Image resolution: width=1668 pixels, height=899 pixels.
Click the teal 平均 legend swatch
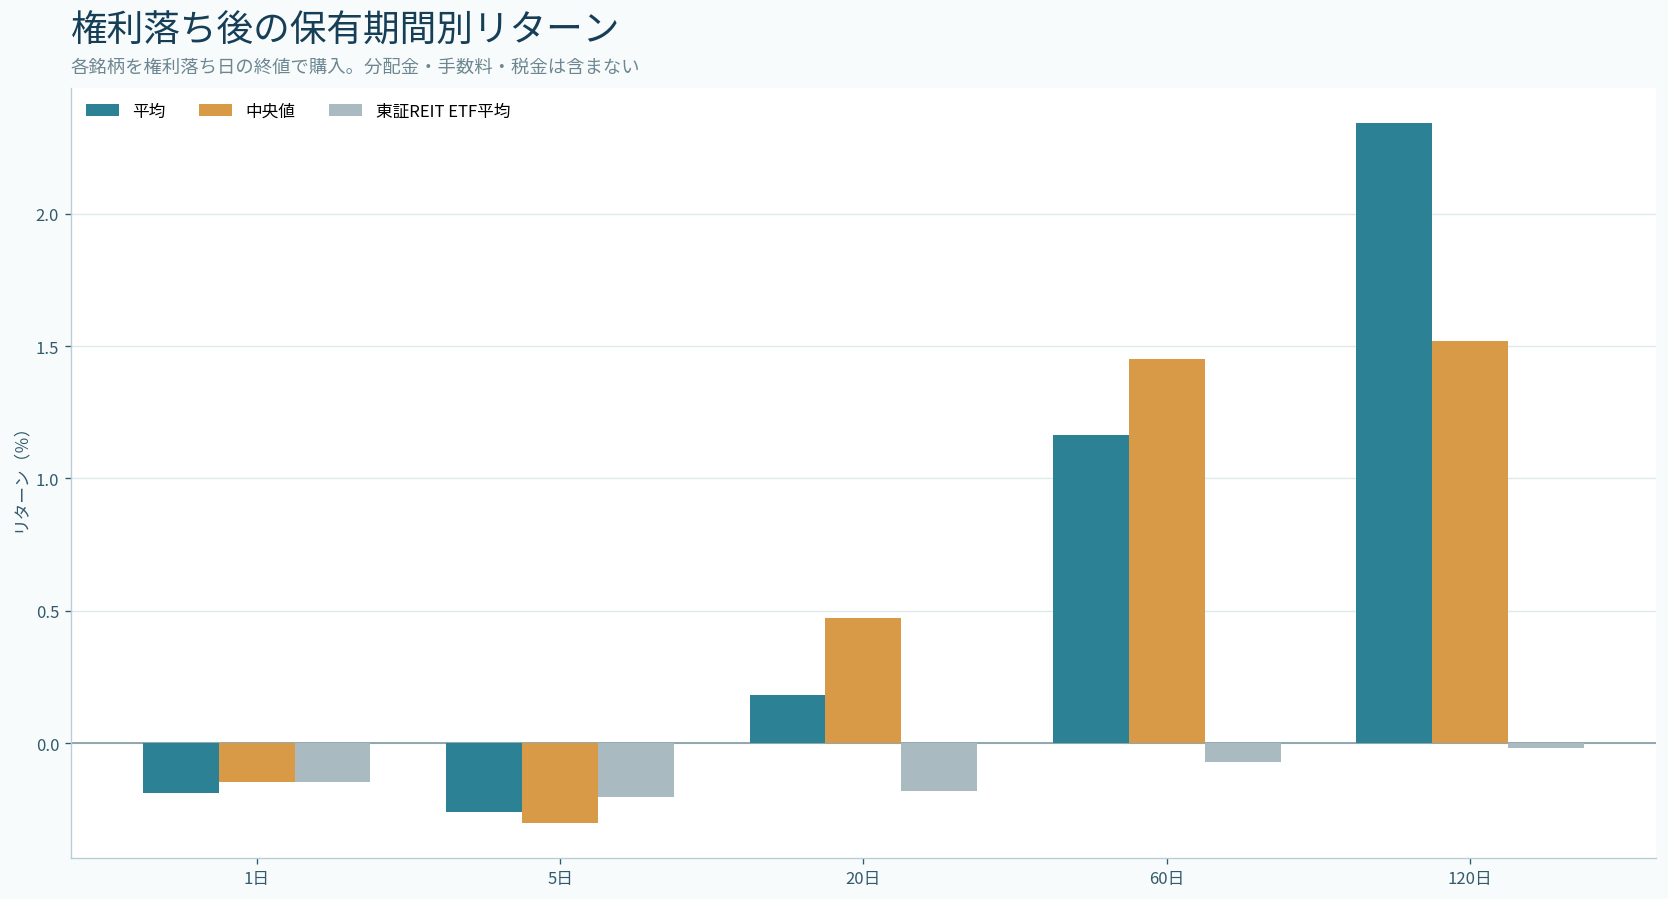tap(102, 110)
